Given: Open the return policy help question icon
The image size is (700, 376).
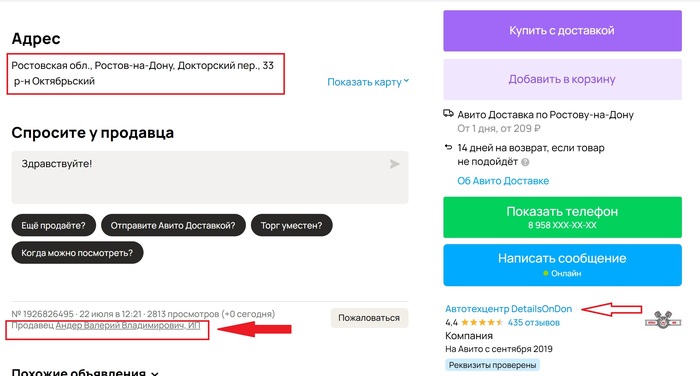Looking at the screenshot, I should click(525, 162).
